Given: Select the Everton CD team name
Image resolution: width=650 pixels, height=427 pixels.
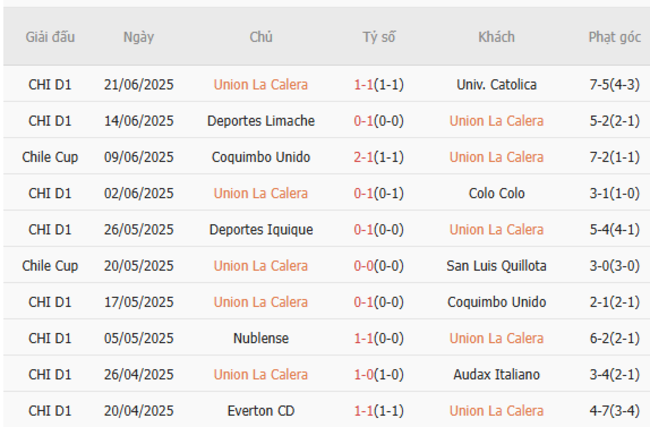Looking at the screenshot, I should (261, 410).
